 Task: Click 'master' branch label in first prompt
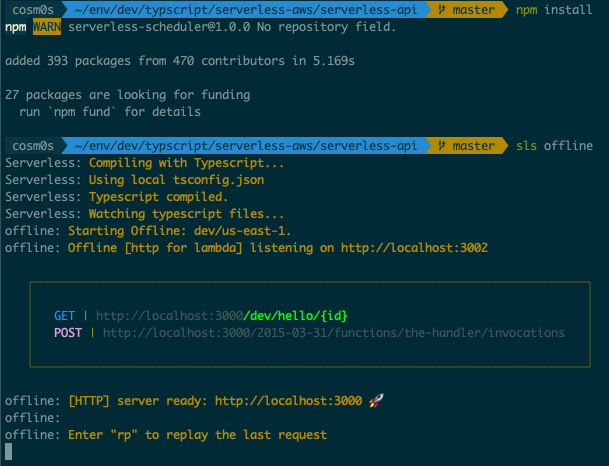pos(473,9)
